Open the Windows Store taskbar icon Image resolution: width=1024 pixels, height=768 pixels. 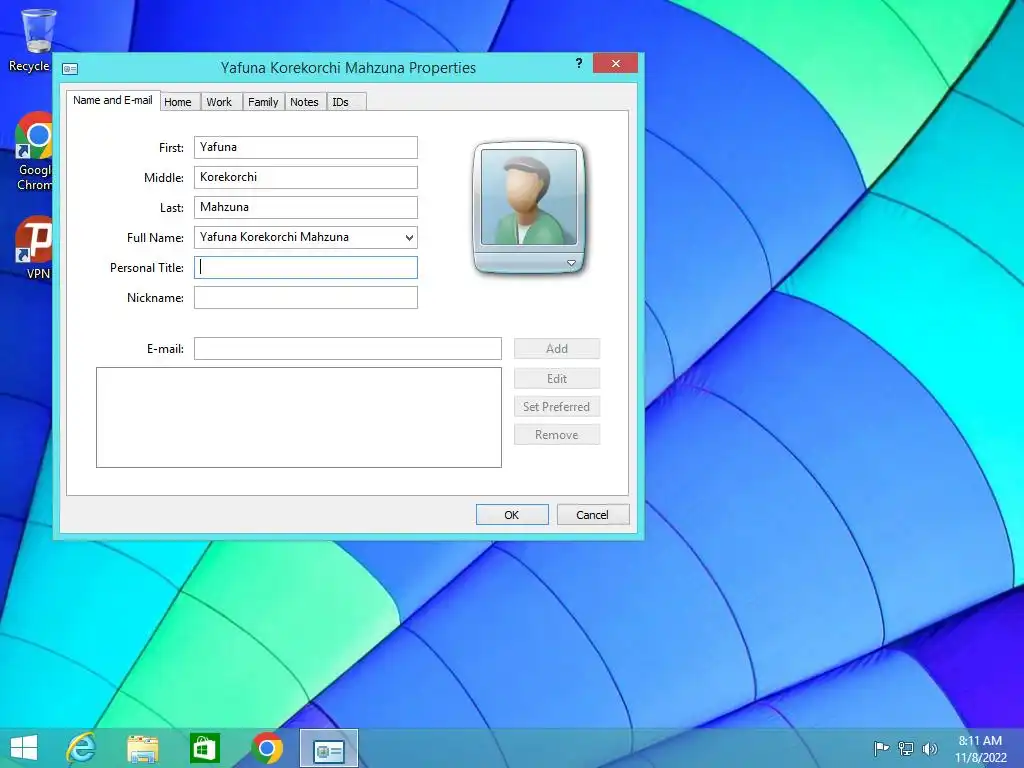(204, 748)
